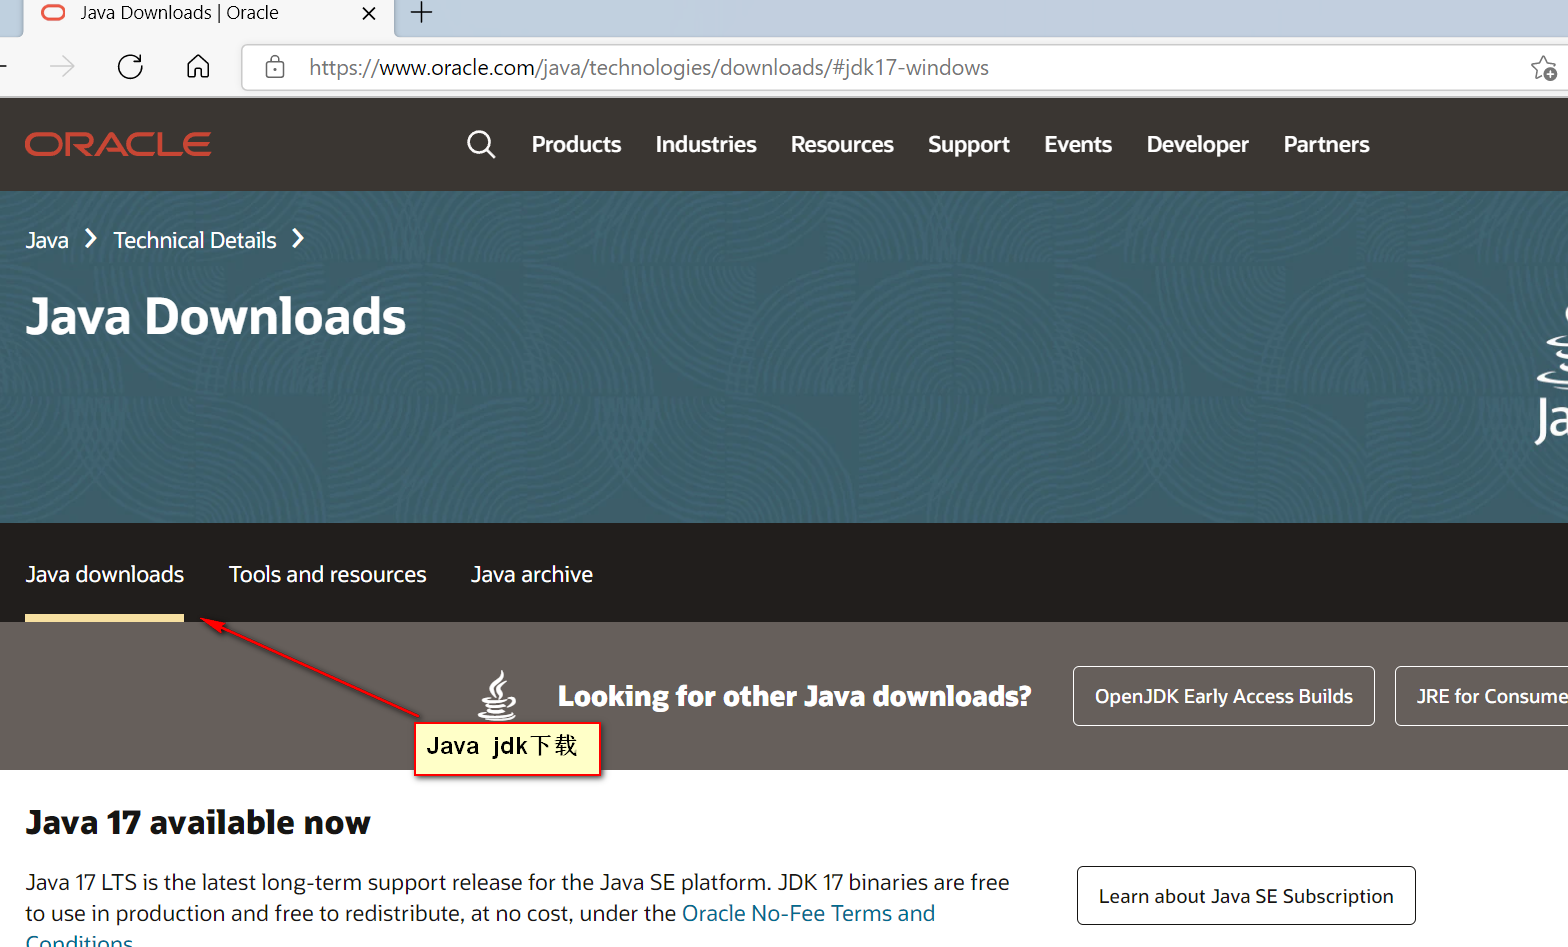Click Learn about Java SE Subscription button
This screenshot has width=1568, height=947.
[1246, 896]
